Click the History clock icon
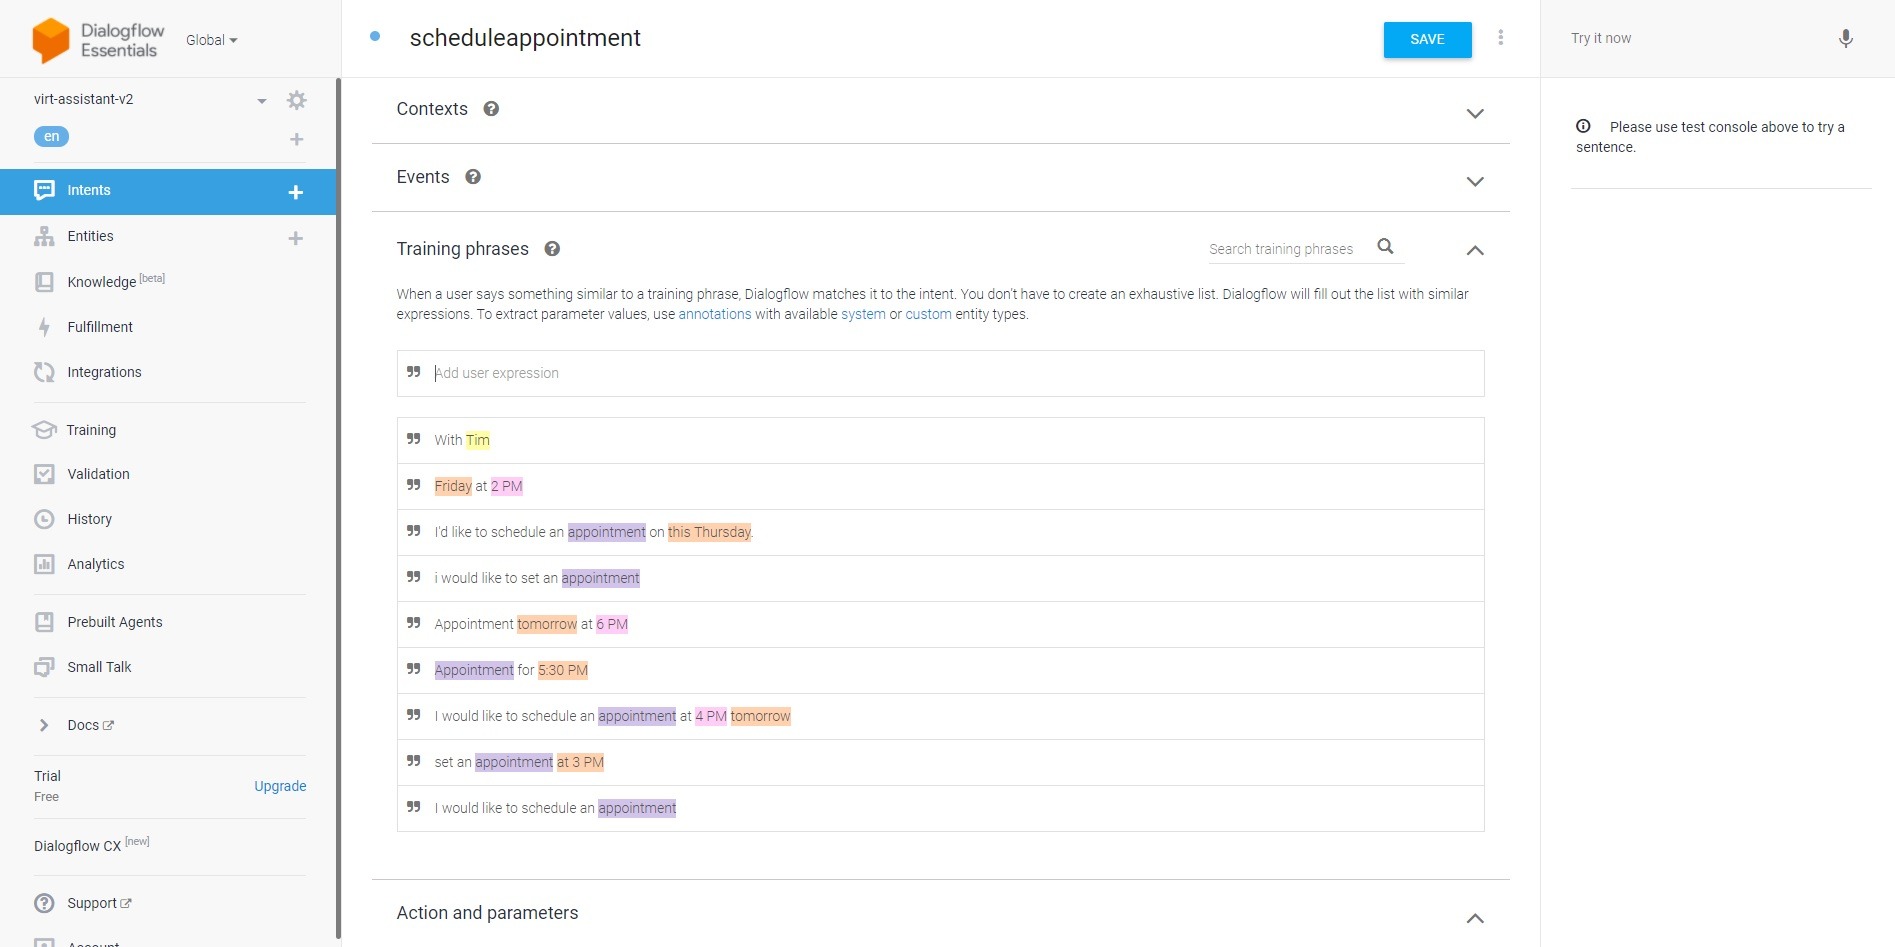 coord(44,519)
